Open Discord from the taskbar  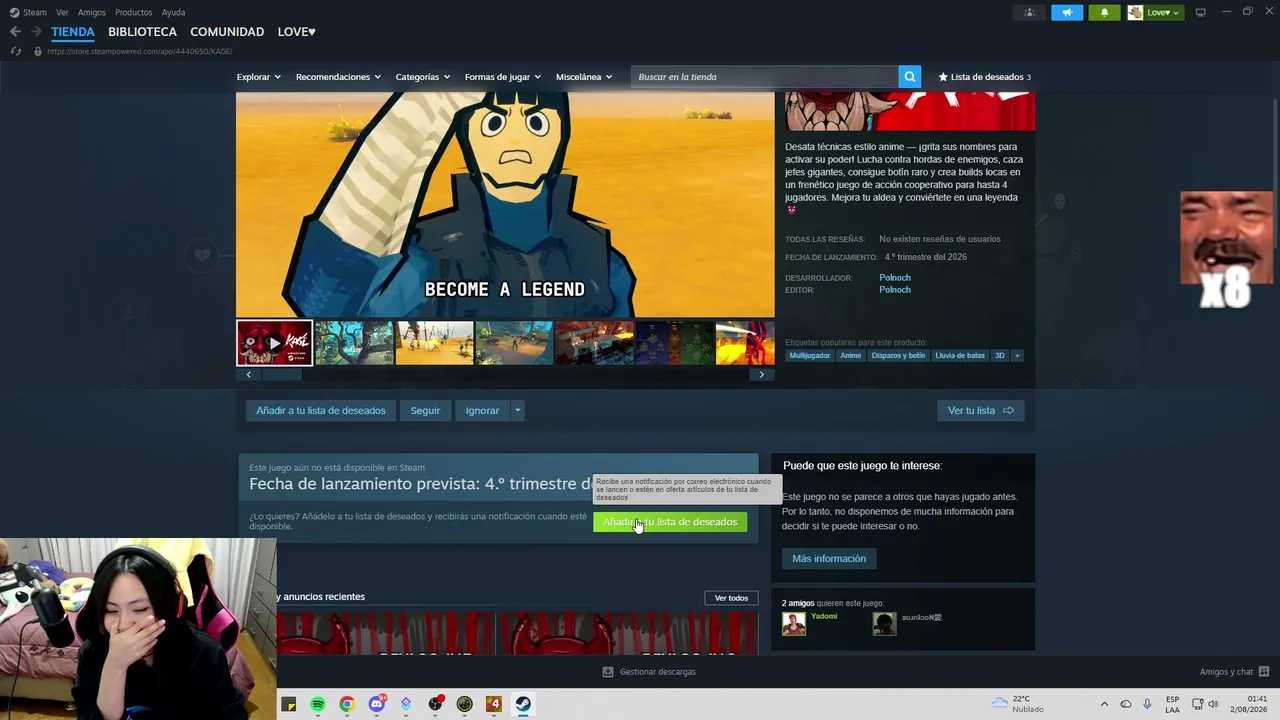pyautogui.click(x=377, y=704)
